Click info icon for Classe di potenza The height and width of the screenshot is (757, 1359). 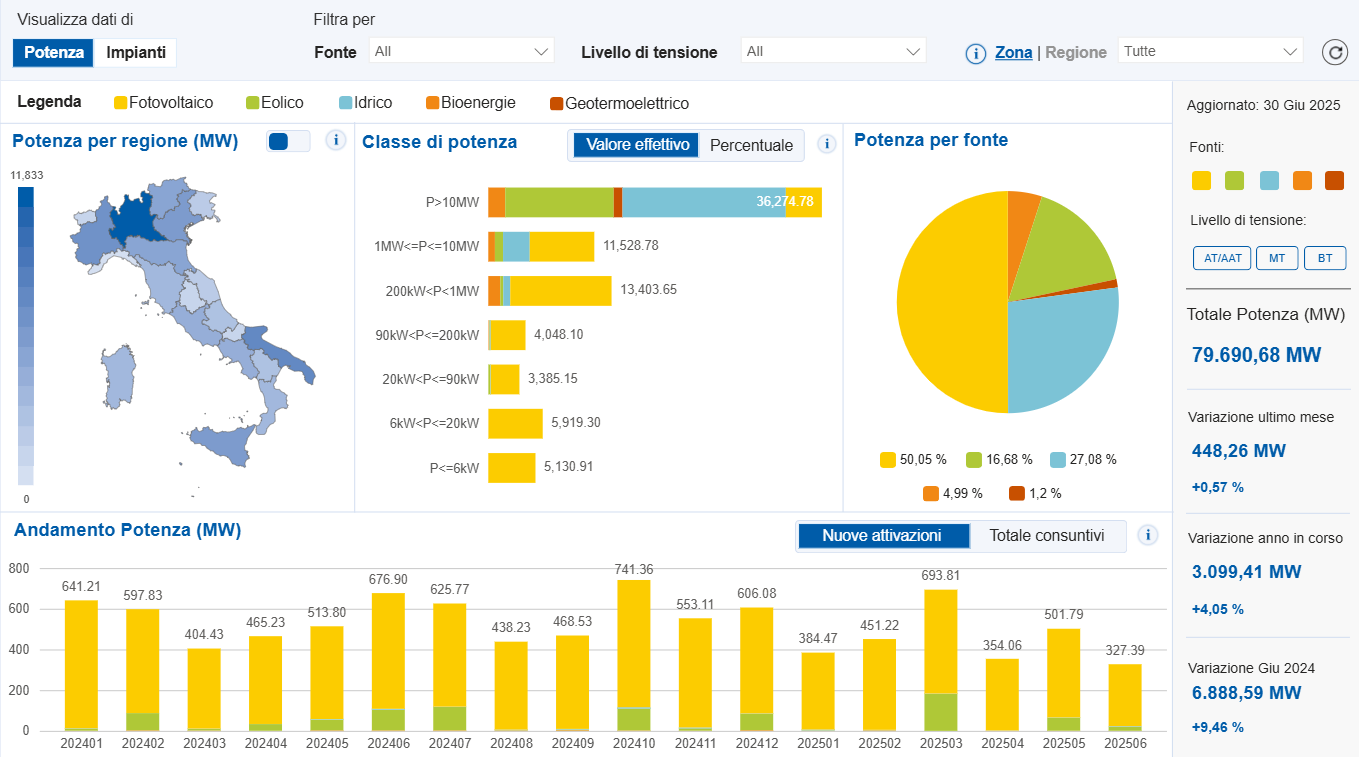826,144
